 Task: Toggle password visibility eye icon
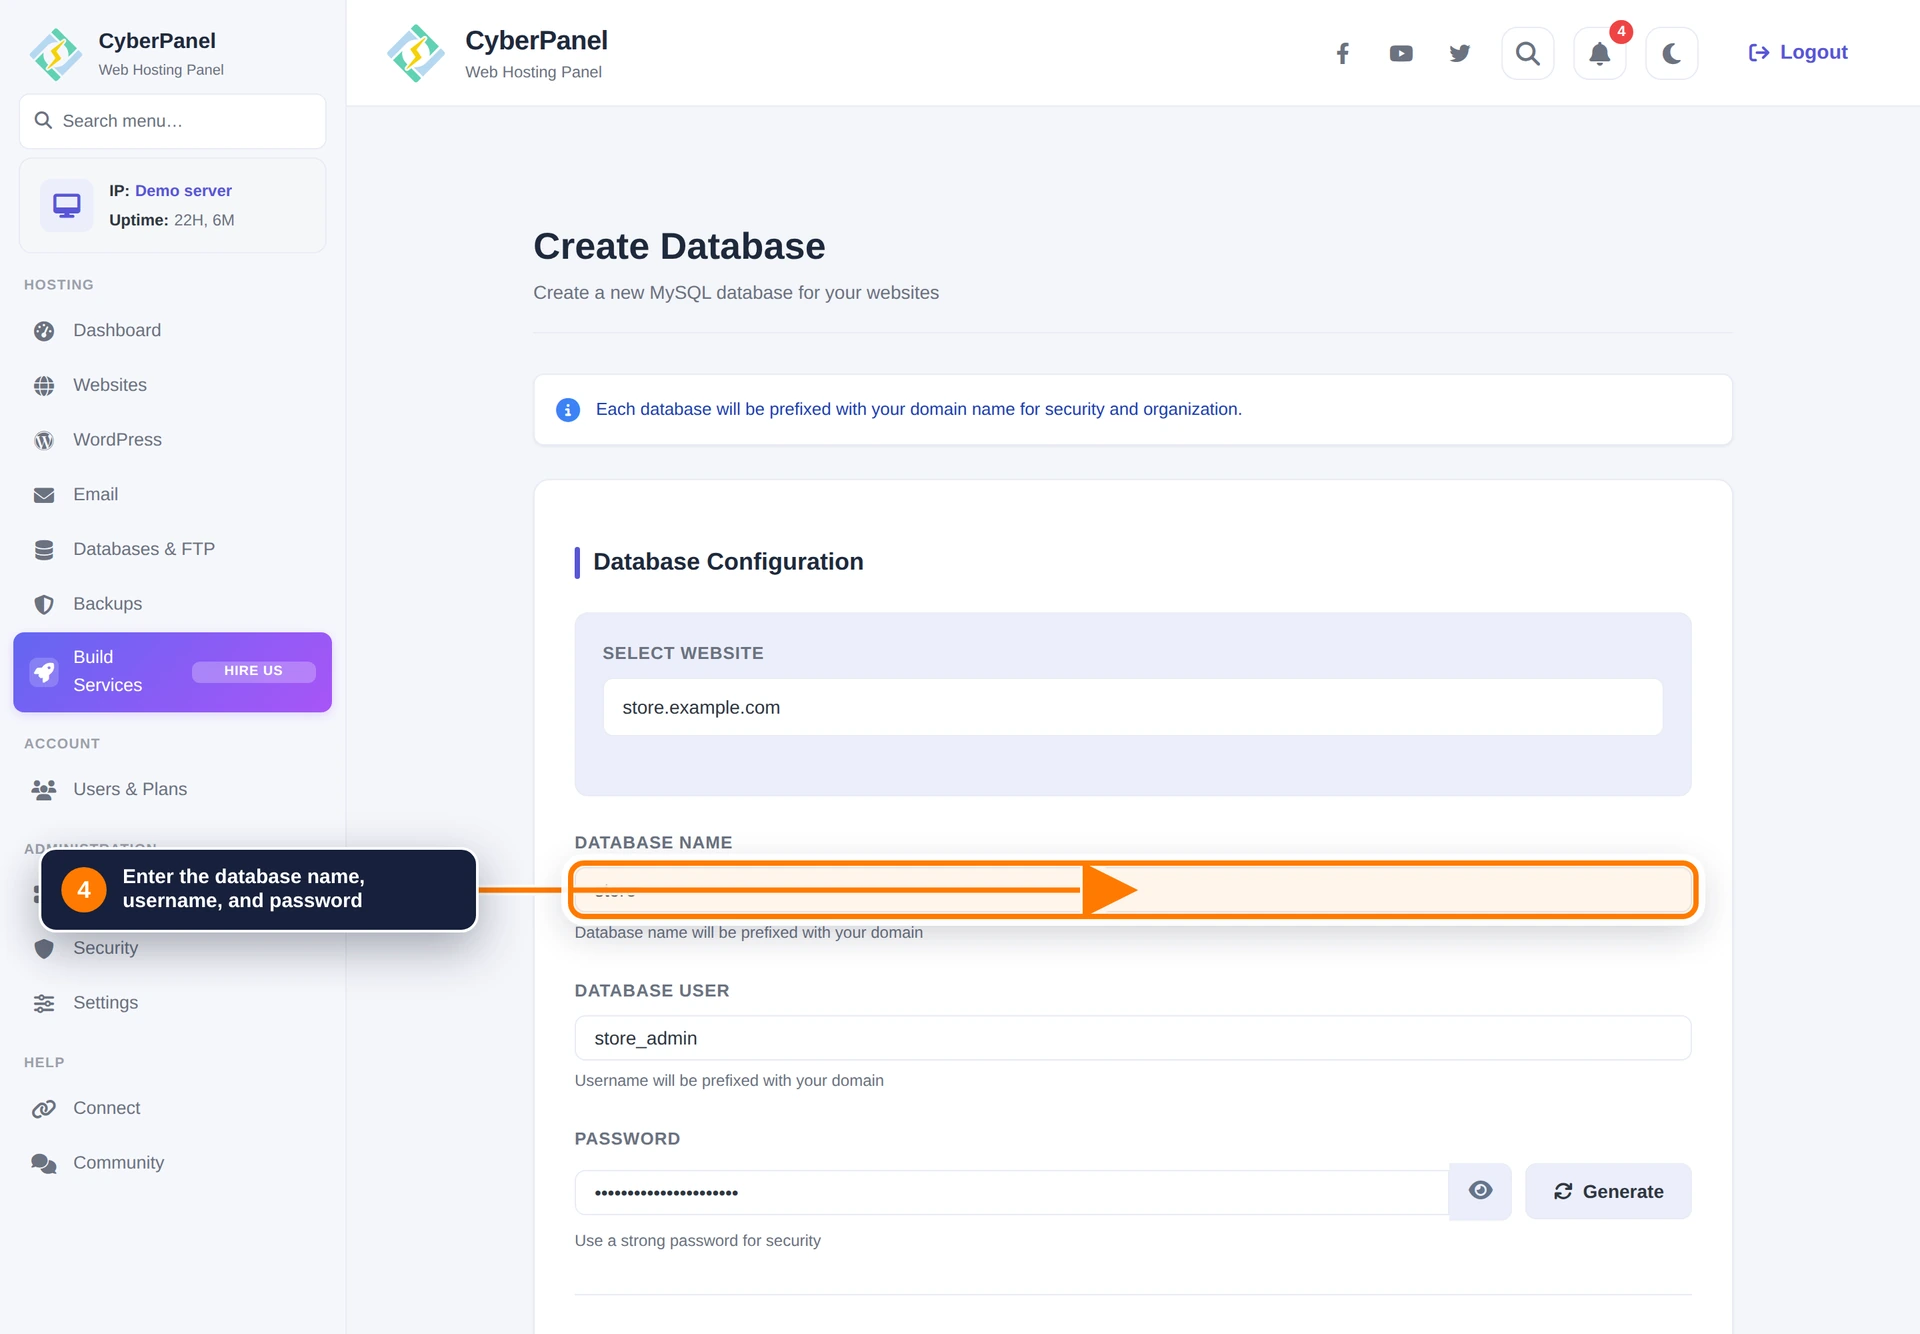1480,1191
